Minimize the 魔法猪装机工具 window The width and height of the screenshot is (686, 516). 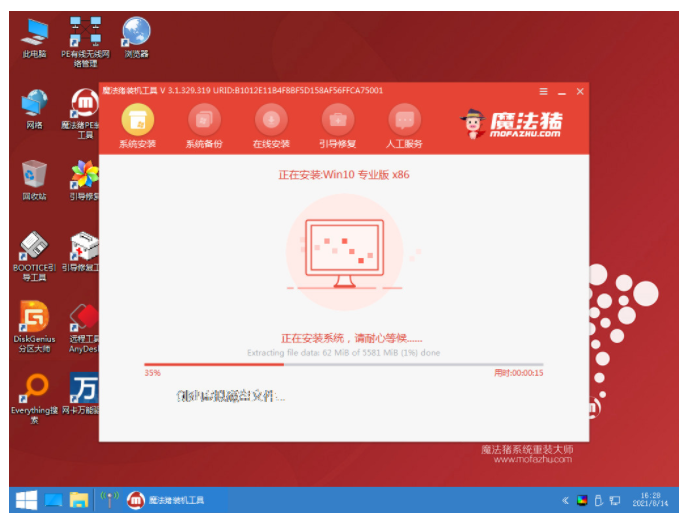click(562, 92)
